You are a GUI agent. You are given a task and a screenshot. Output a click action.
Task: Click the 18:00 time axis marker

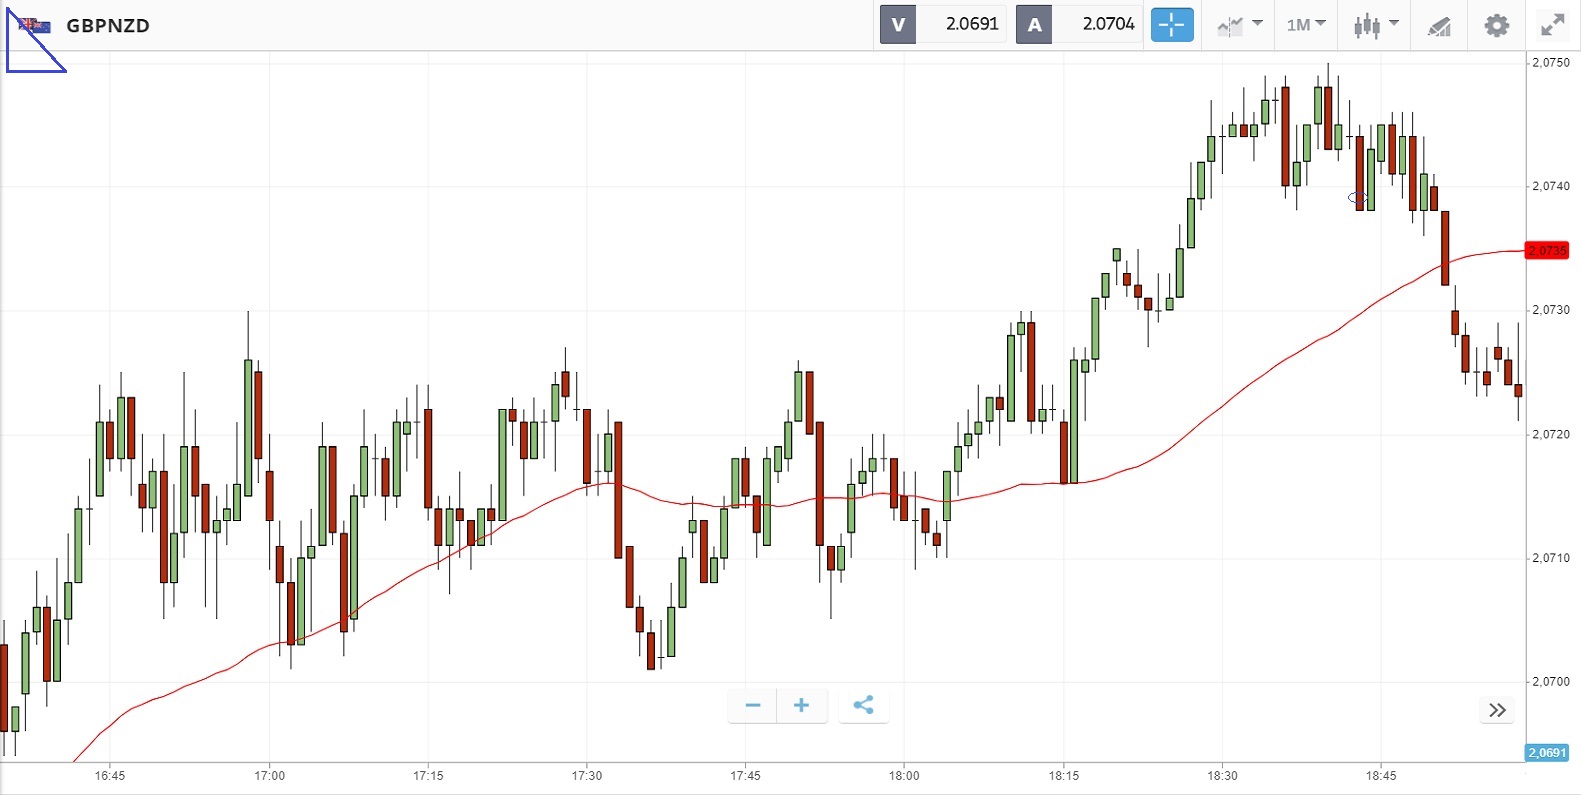tap(904, 776)
